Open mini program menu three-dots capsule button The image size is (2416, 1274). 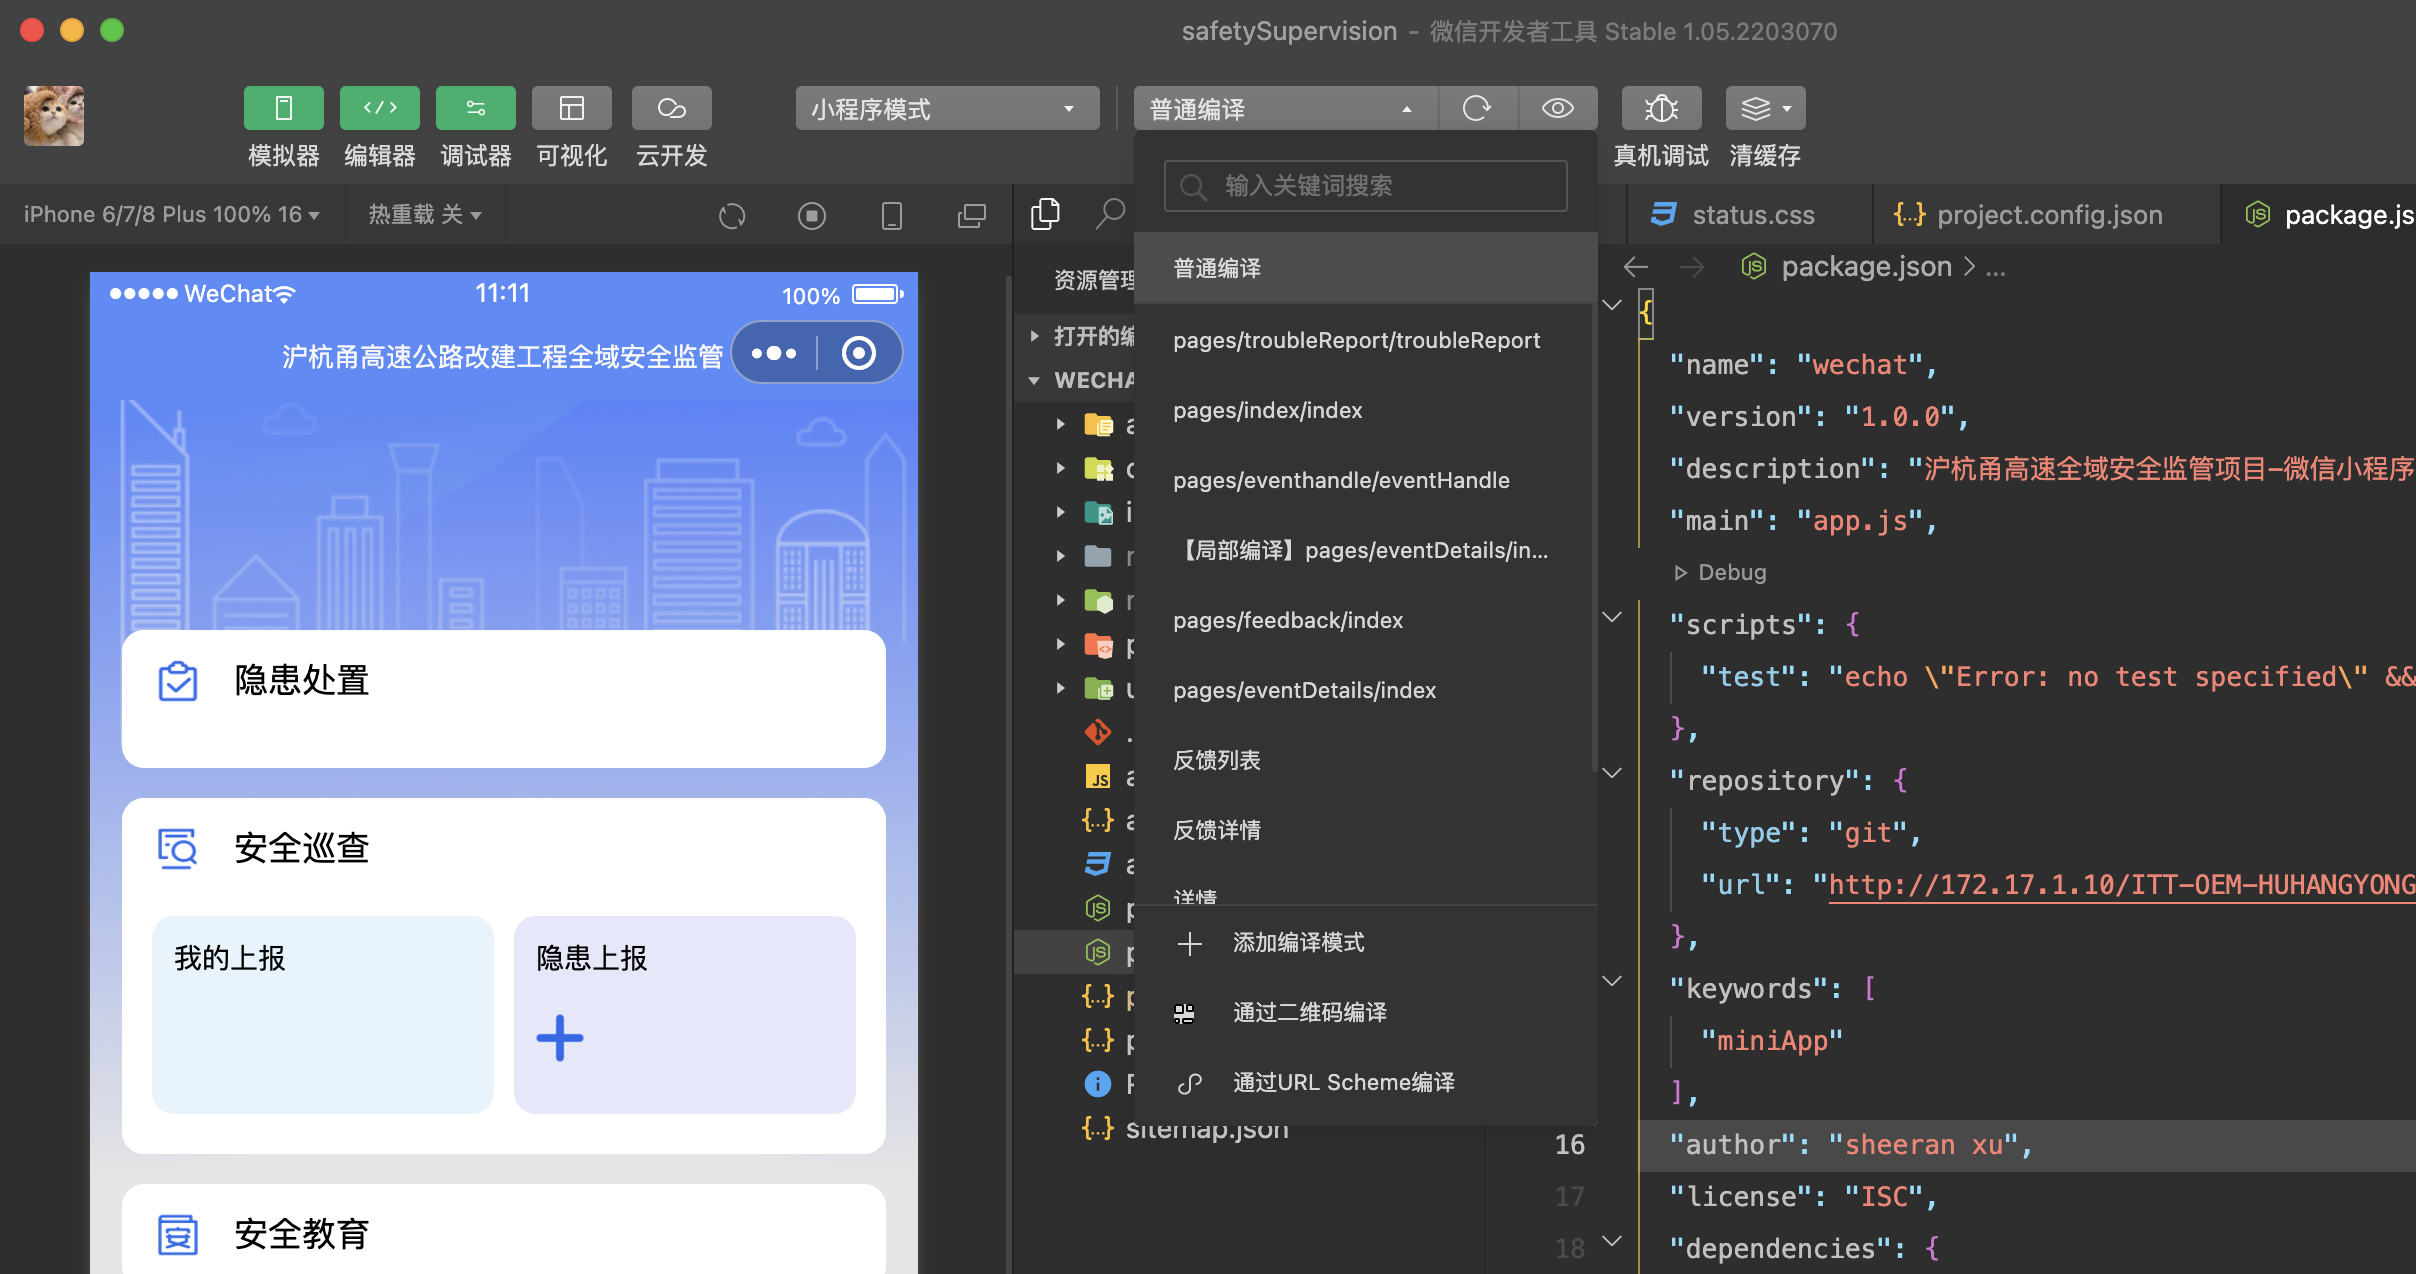774,353
